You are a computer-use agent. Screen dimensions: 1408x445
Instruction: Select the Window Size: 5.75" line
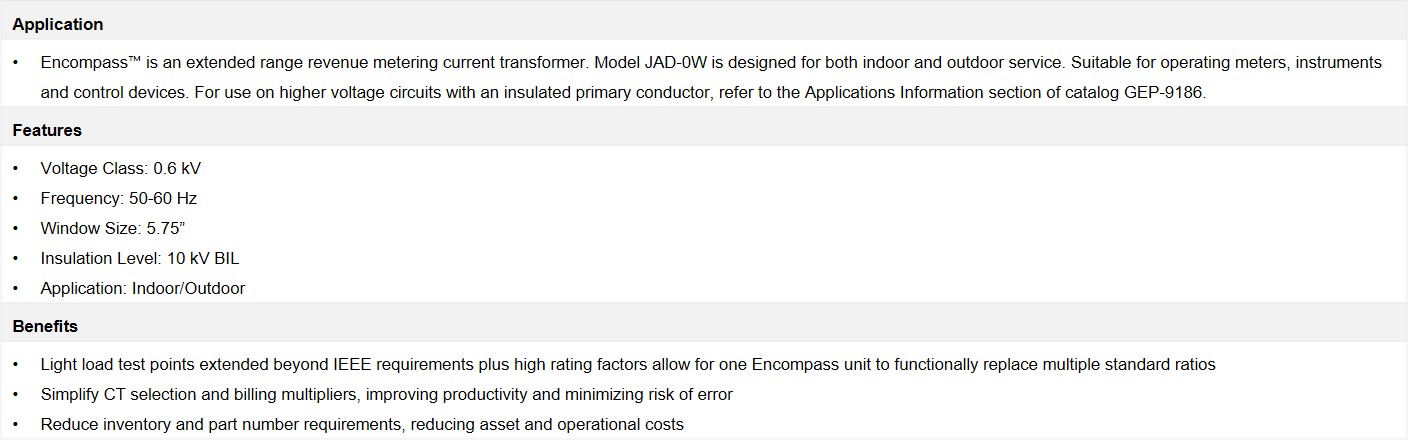click(113, 228)
